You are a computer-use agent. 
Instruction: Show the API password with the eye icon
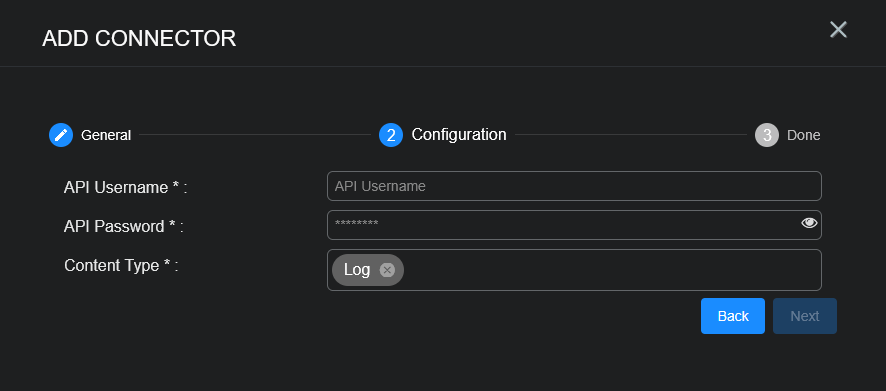809,223
